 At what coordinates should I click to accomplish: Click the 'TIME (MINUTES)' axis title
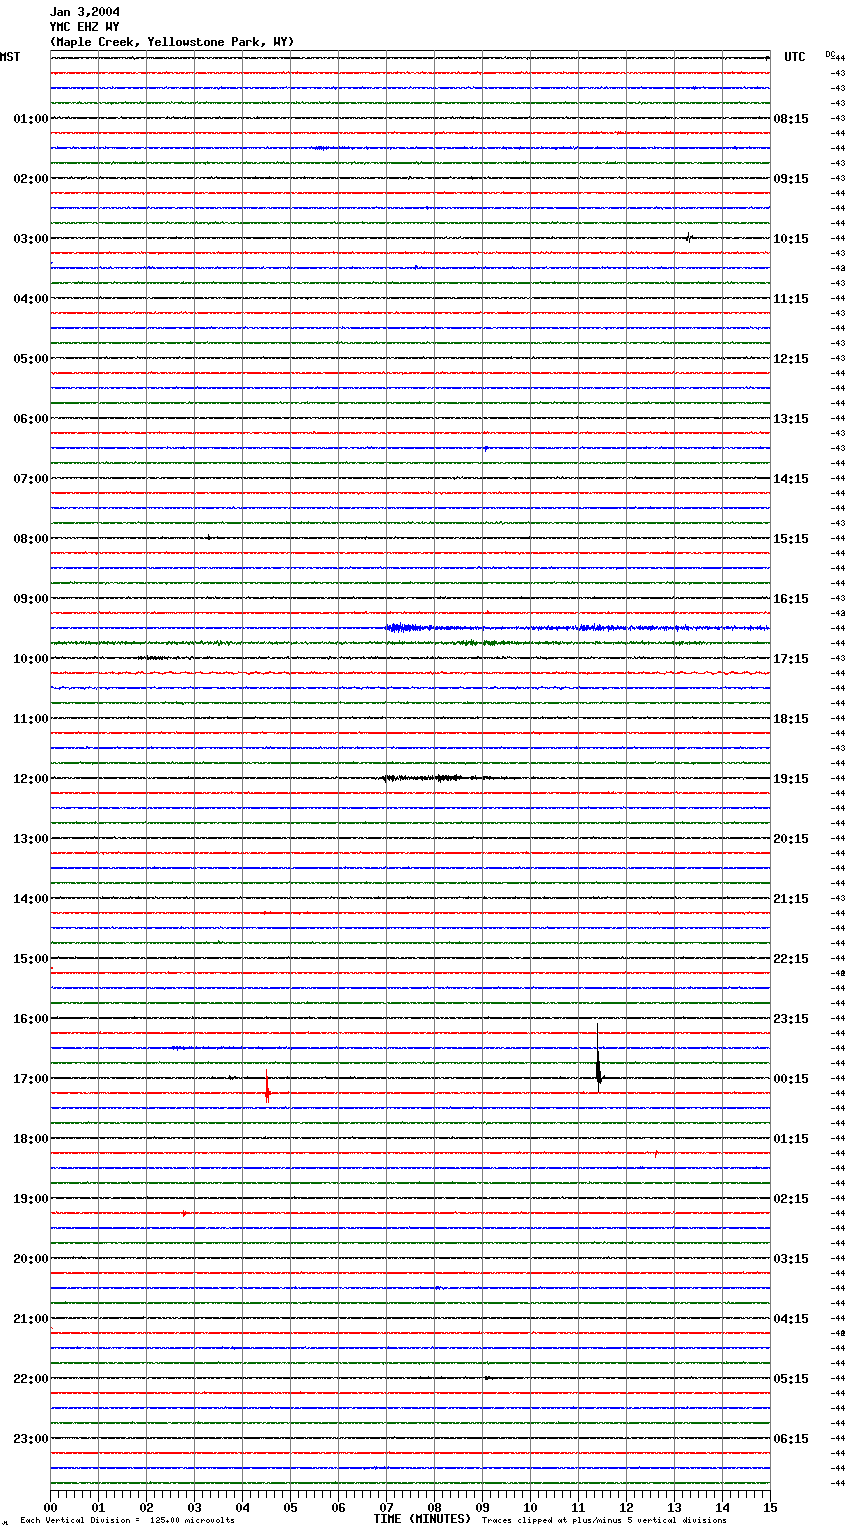click(x=422, y=1519)
